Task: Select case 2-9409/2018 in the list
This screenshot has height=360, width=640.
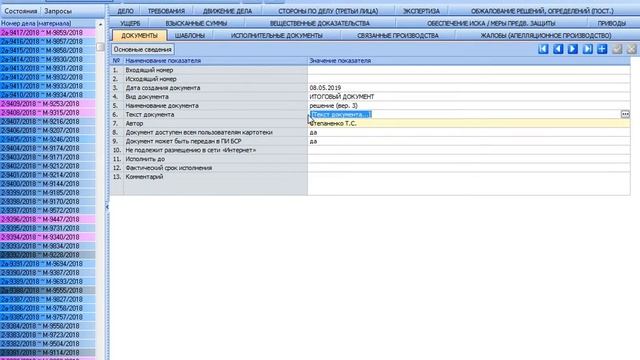Action: coord(48,104)
